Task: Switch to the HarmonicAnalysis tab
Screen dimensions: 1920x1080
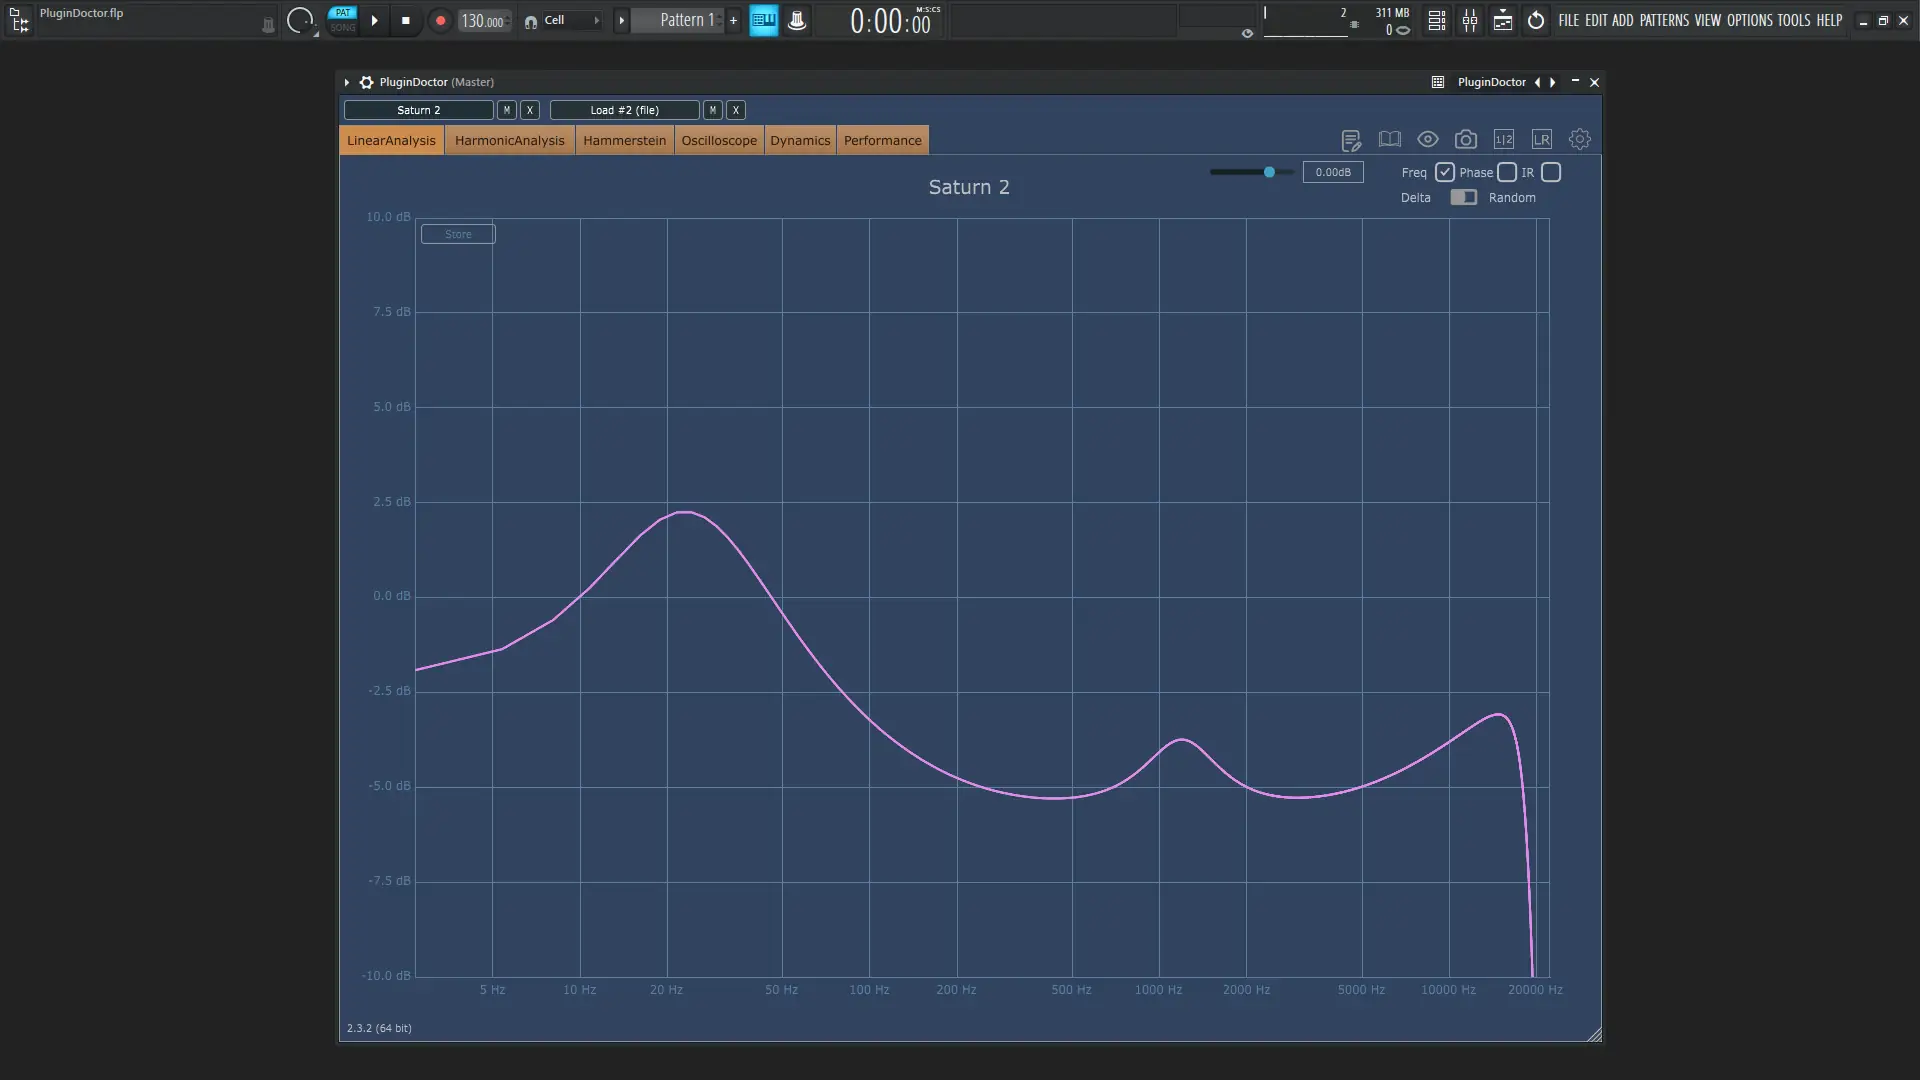Action: (509, 140)
